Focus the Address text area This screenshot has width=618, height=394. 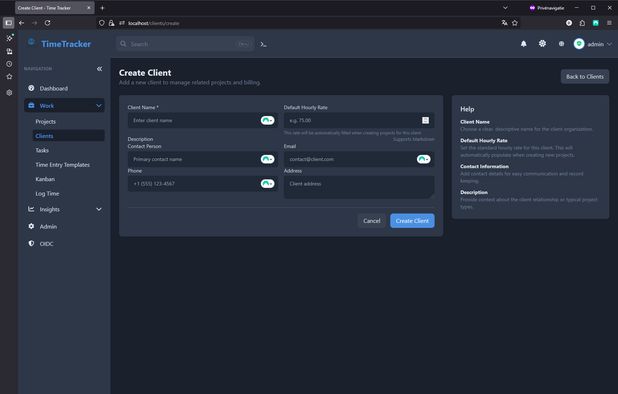359,187
